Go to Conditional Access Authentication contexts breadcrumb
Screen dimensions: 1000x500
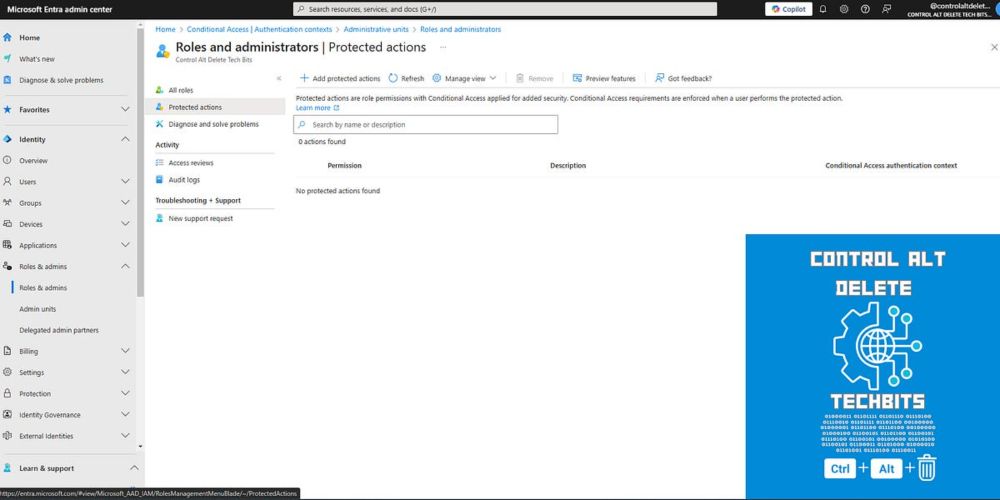click(x=259, y=29)
